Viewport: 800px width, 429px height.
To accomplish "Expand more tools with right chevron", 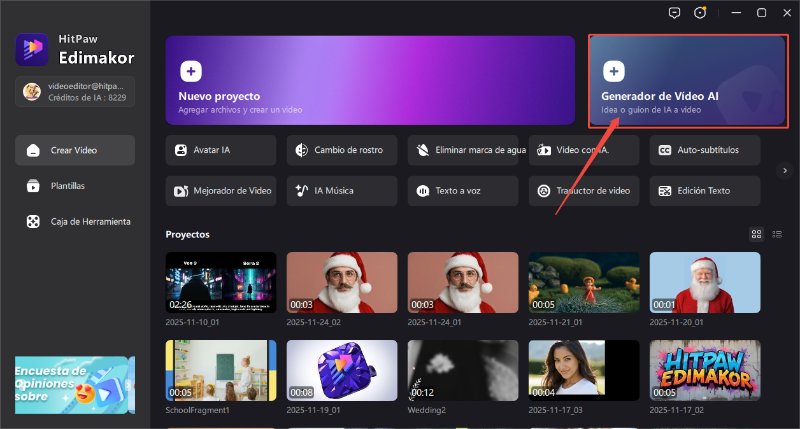I will [785, 170].
